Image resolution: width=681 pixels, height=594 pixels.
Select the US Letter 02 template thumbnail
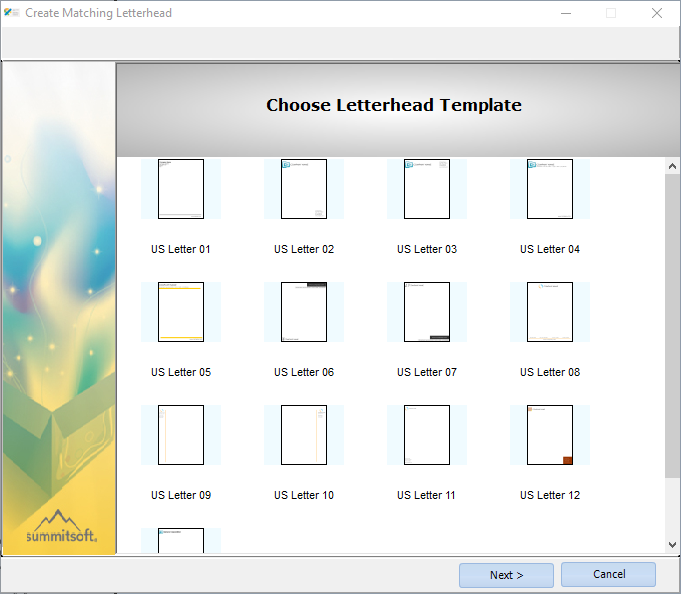click(x=304, y=189)
